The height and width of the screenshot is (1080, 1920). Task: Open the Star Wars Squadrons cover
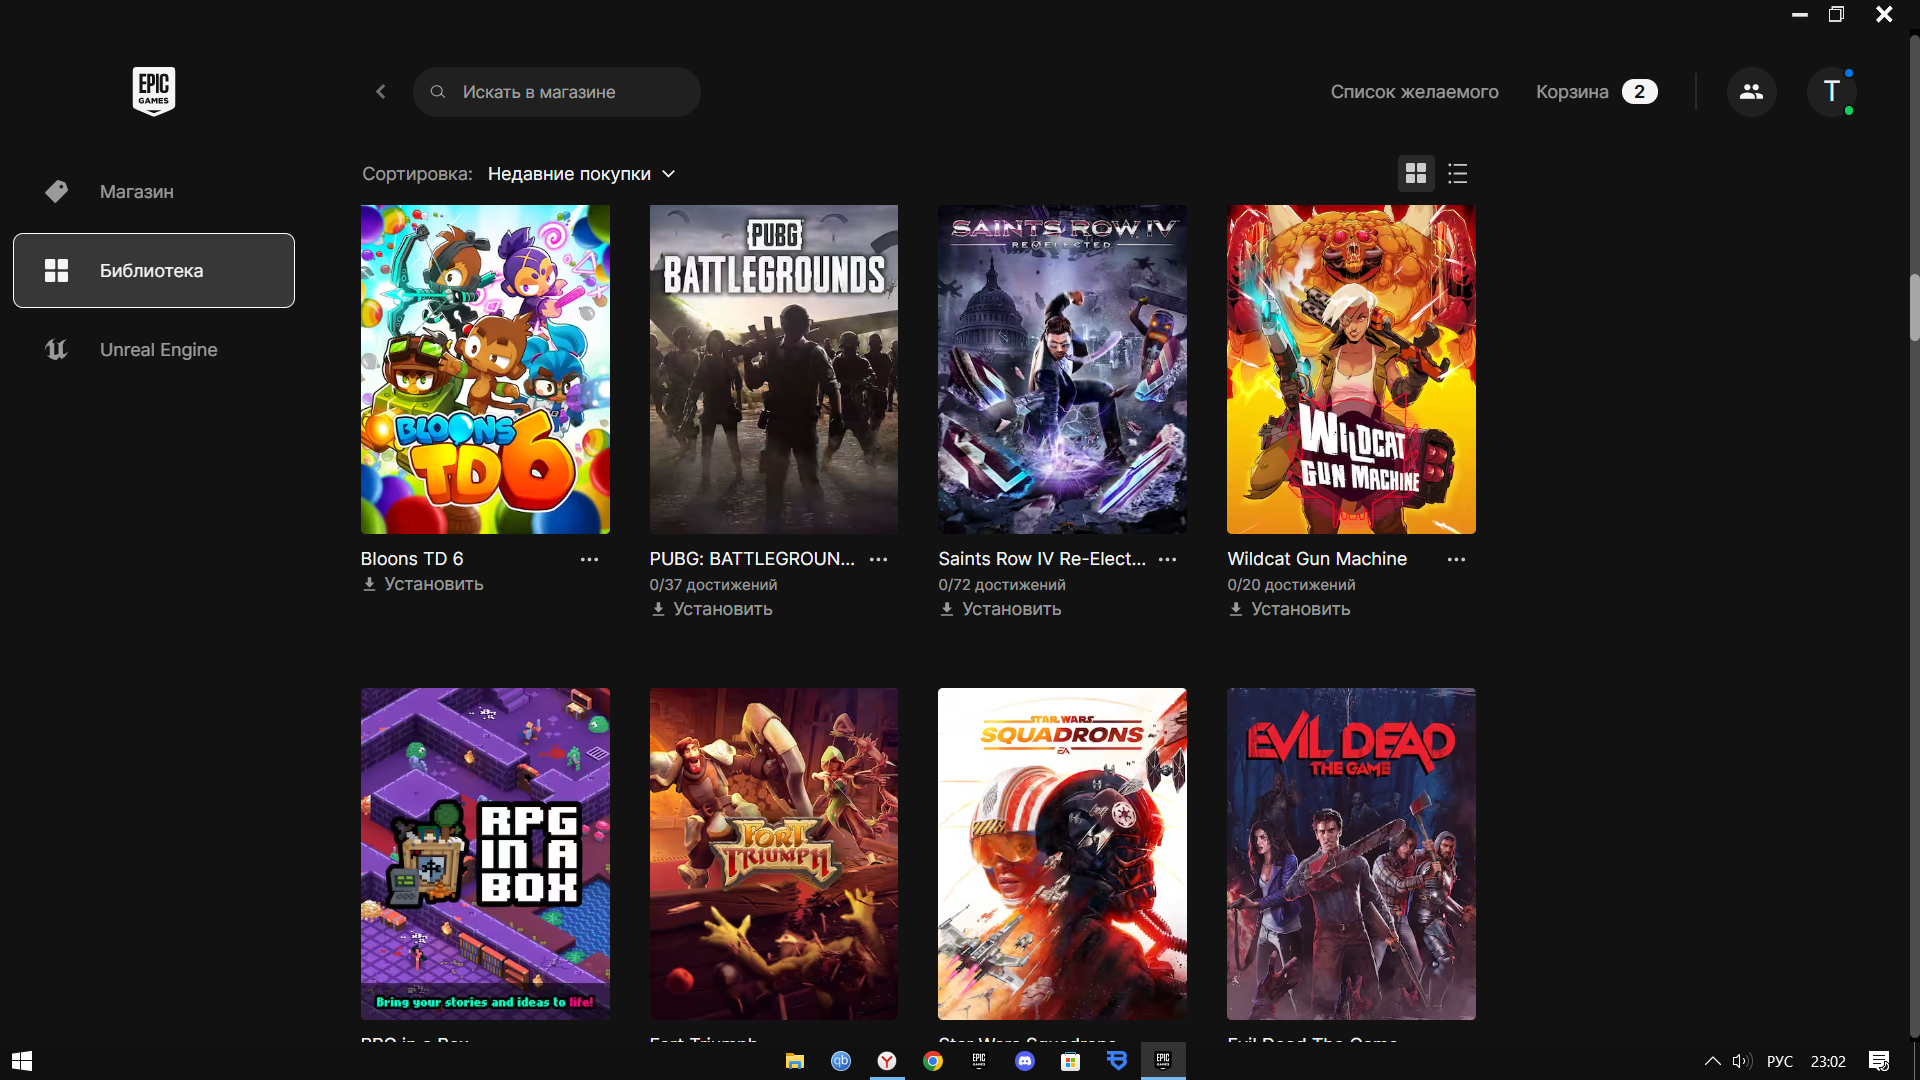click(1062, 854)
